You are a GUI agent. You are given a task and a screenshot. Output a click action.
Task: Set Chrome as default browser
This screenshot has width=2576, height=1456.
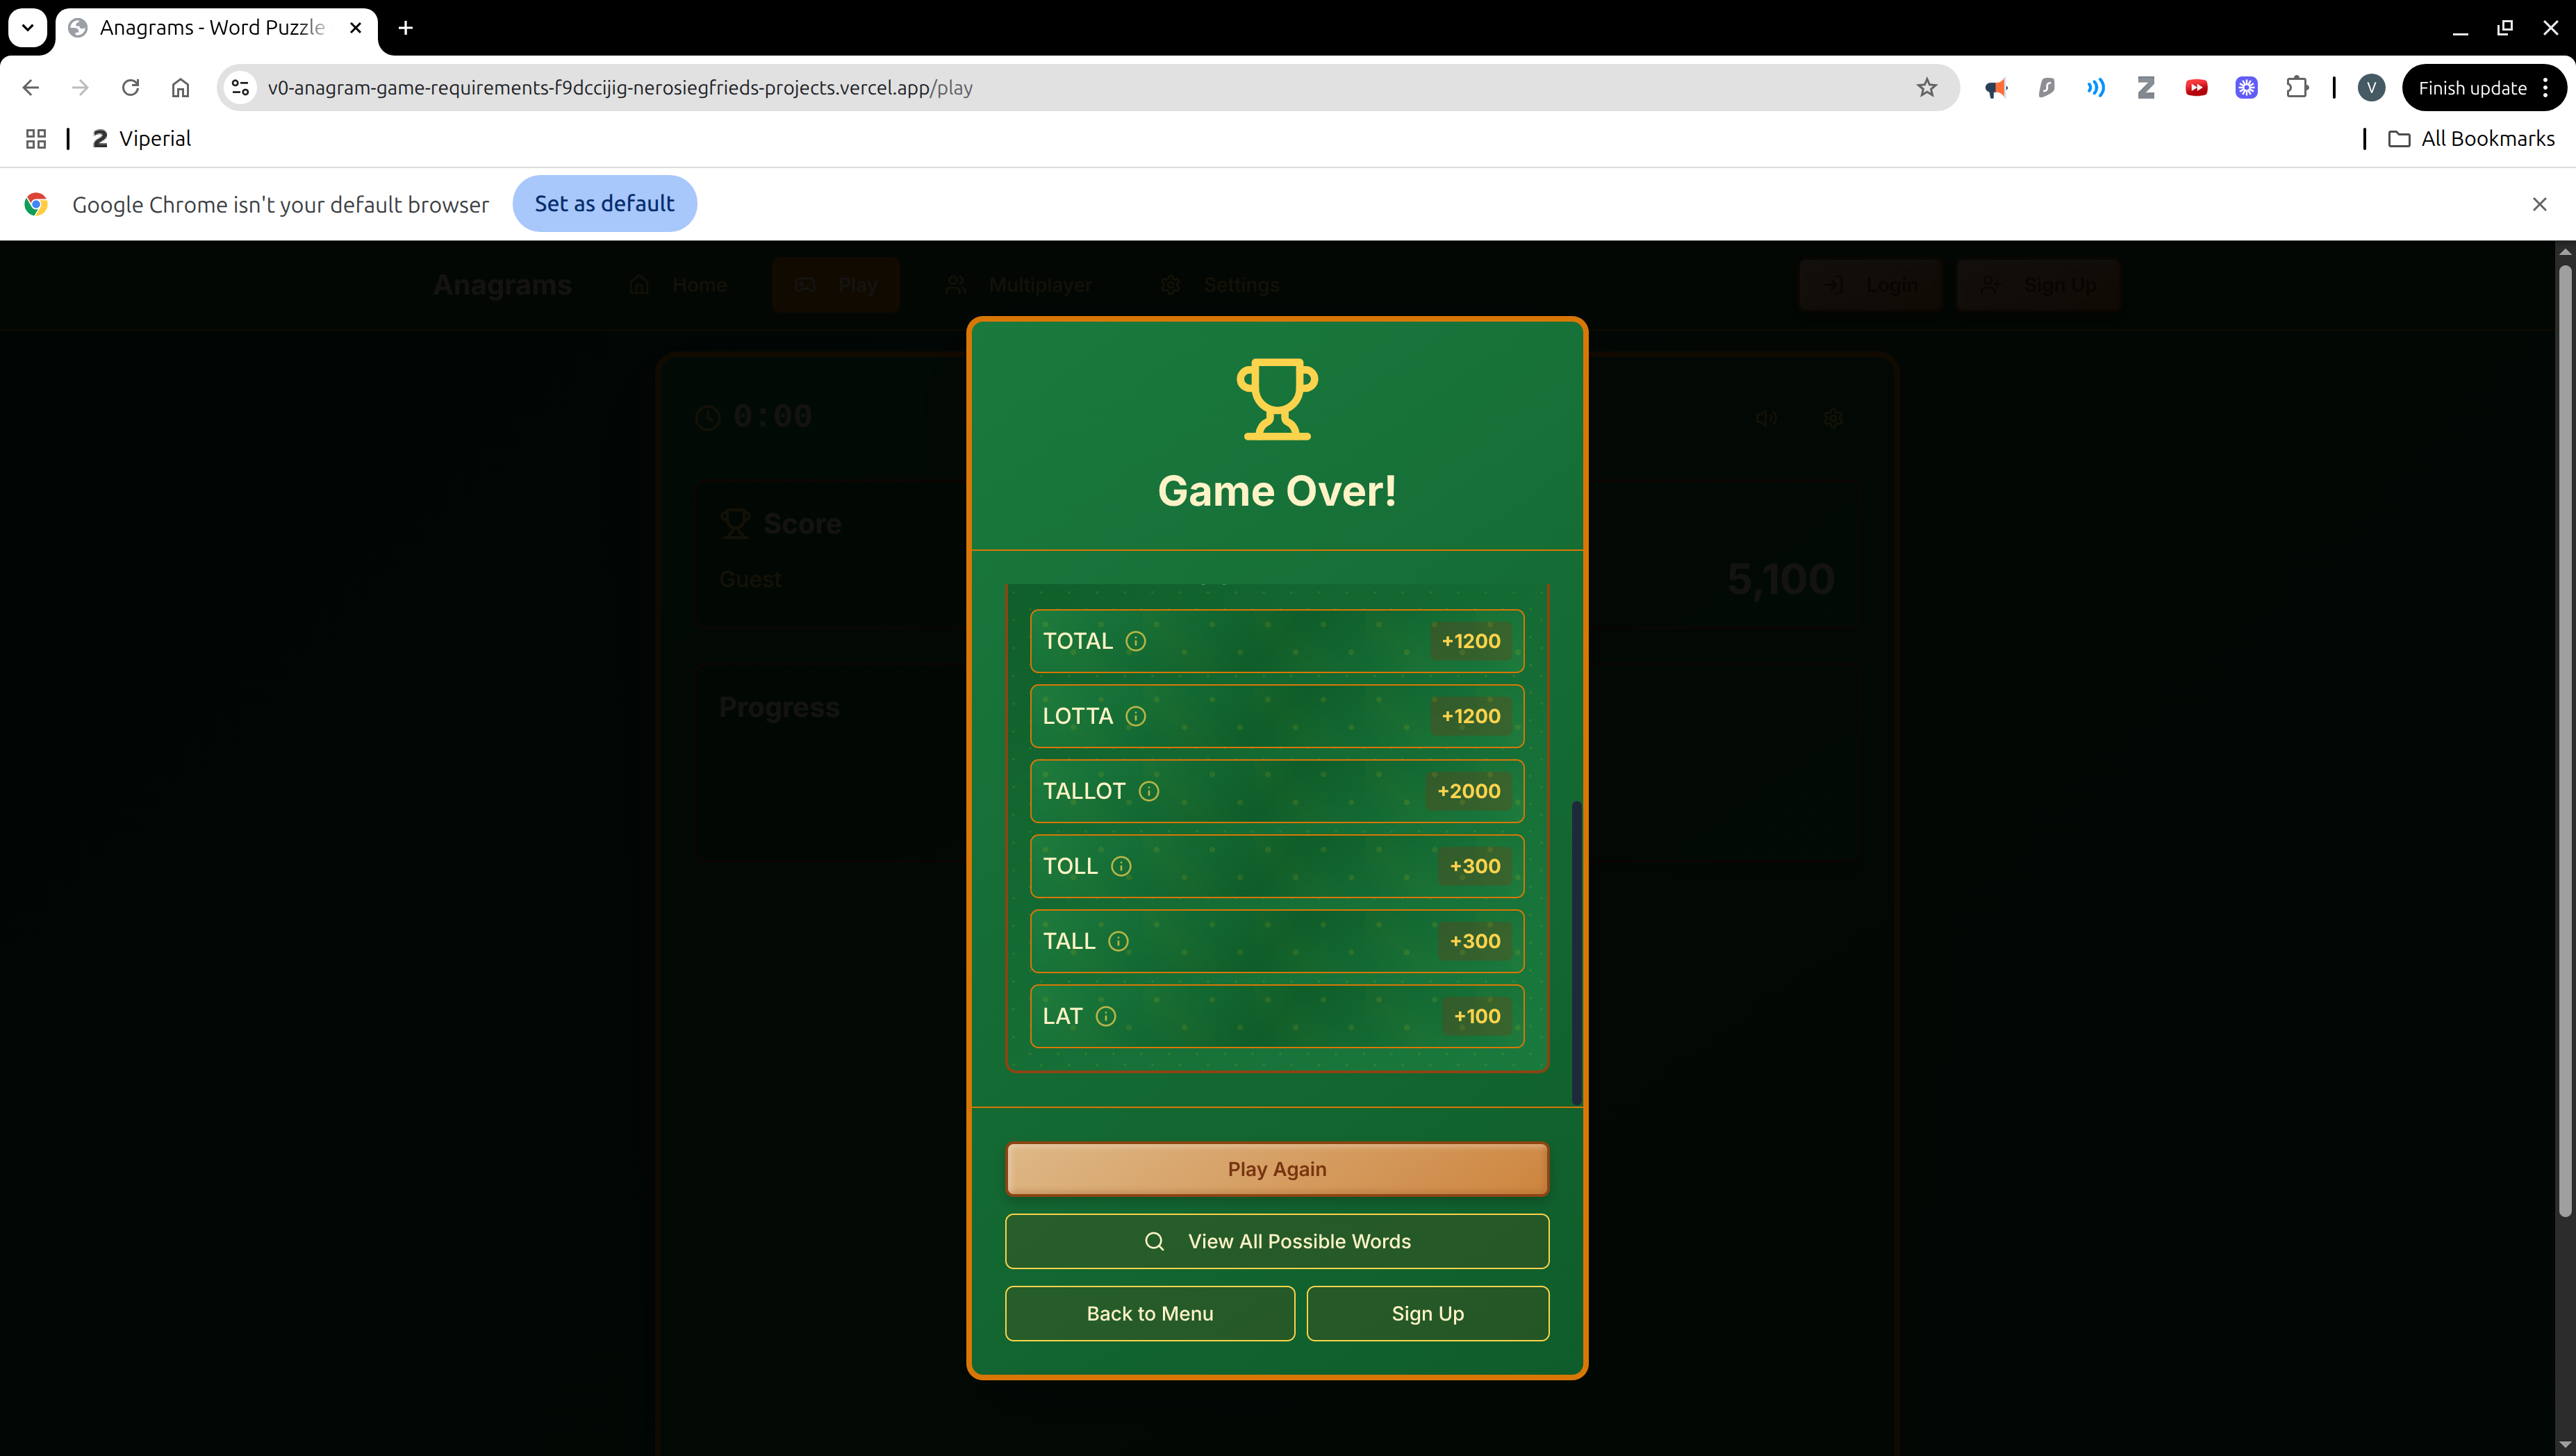coord(604,204)
